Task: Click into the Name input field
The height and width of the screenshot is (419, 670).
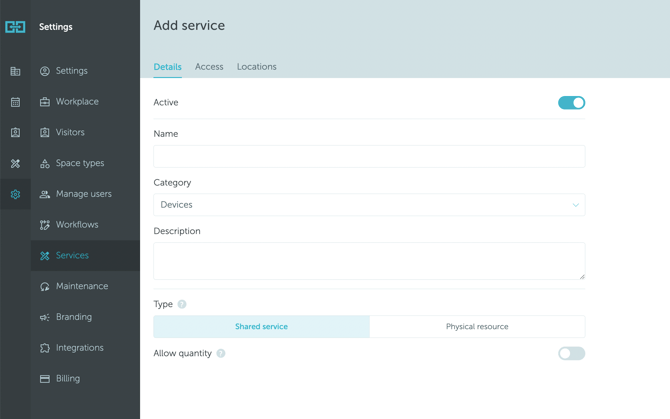Action: 369,156
